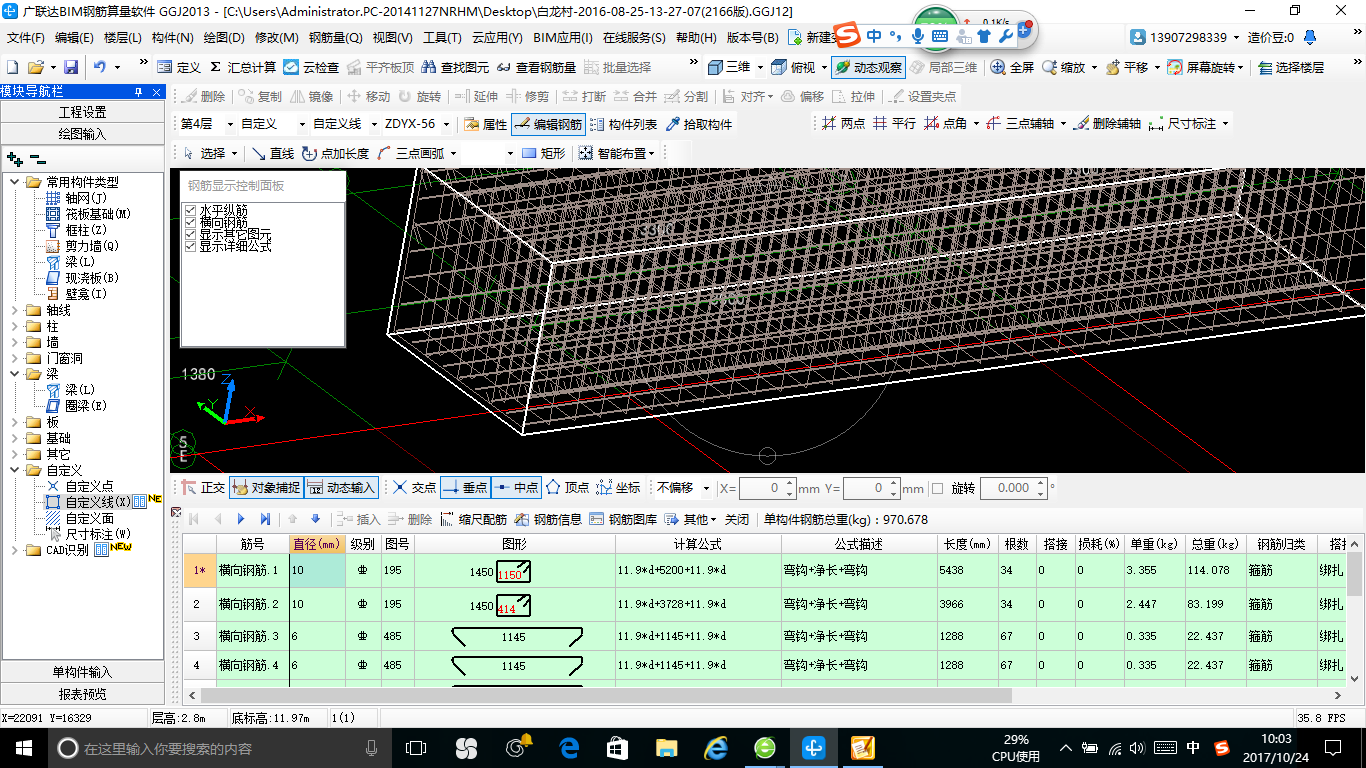The image size is (1366, 768).
Task: Uncheck 显示其它图元 checkbox
Action: pos(190,234)
